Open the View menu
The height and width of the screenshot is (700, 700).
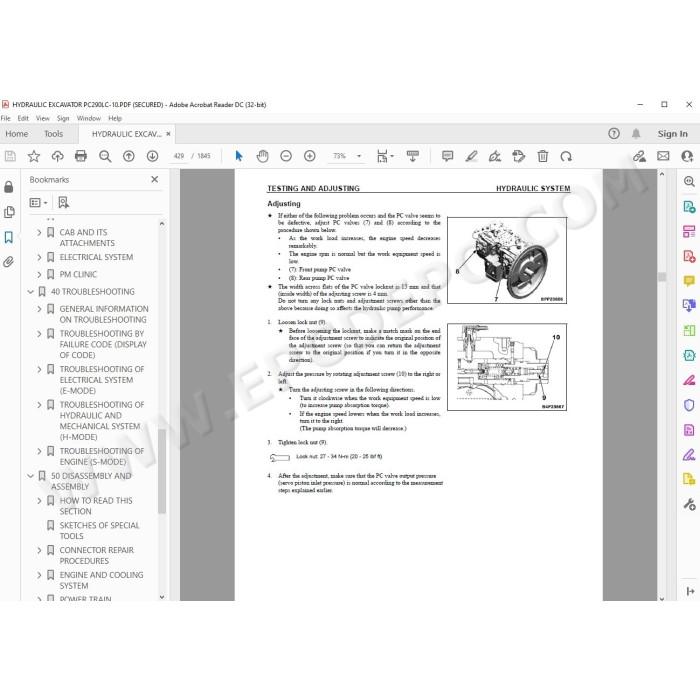click(42, 118)
